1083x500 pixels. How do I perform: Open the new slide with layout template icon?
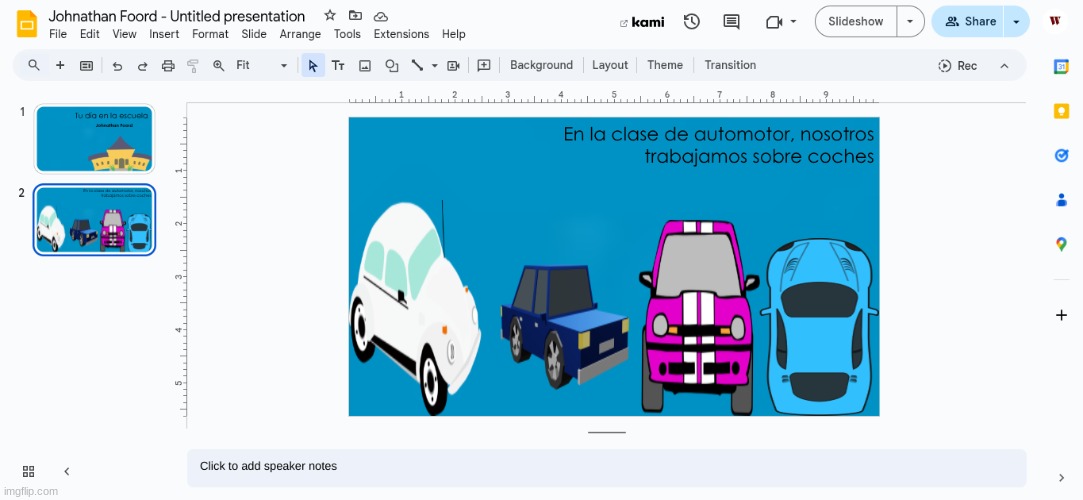tap(86, 66)
